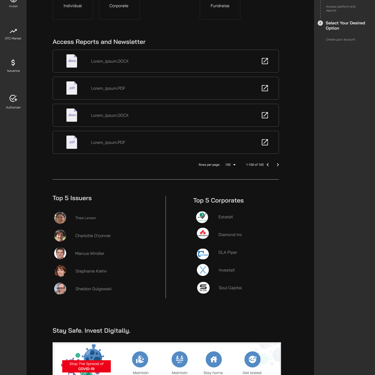Select corporate name EstateX

coord(226,217)
